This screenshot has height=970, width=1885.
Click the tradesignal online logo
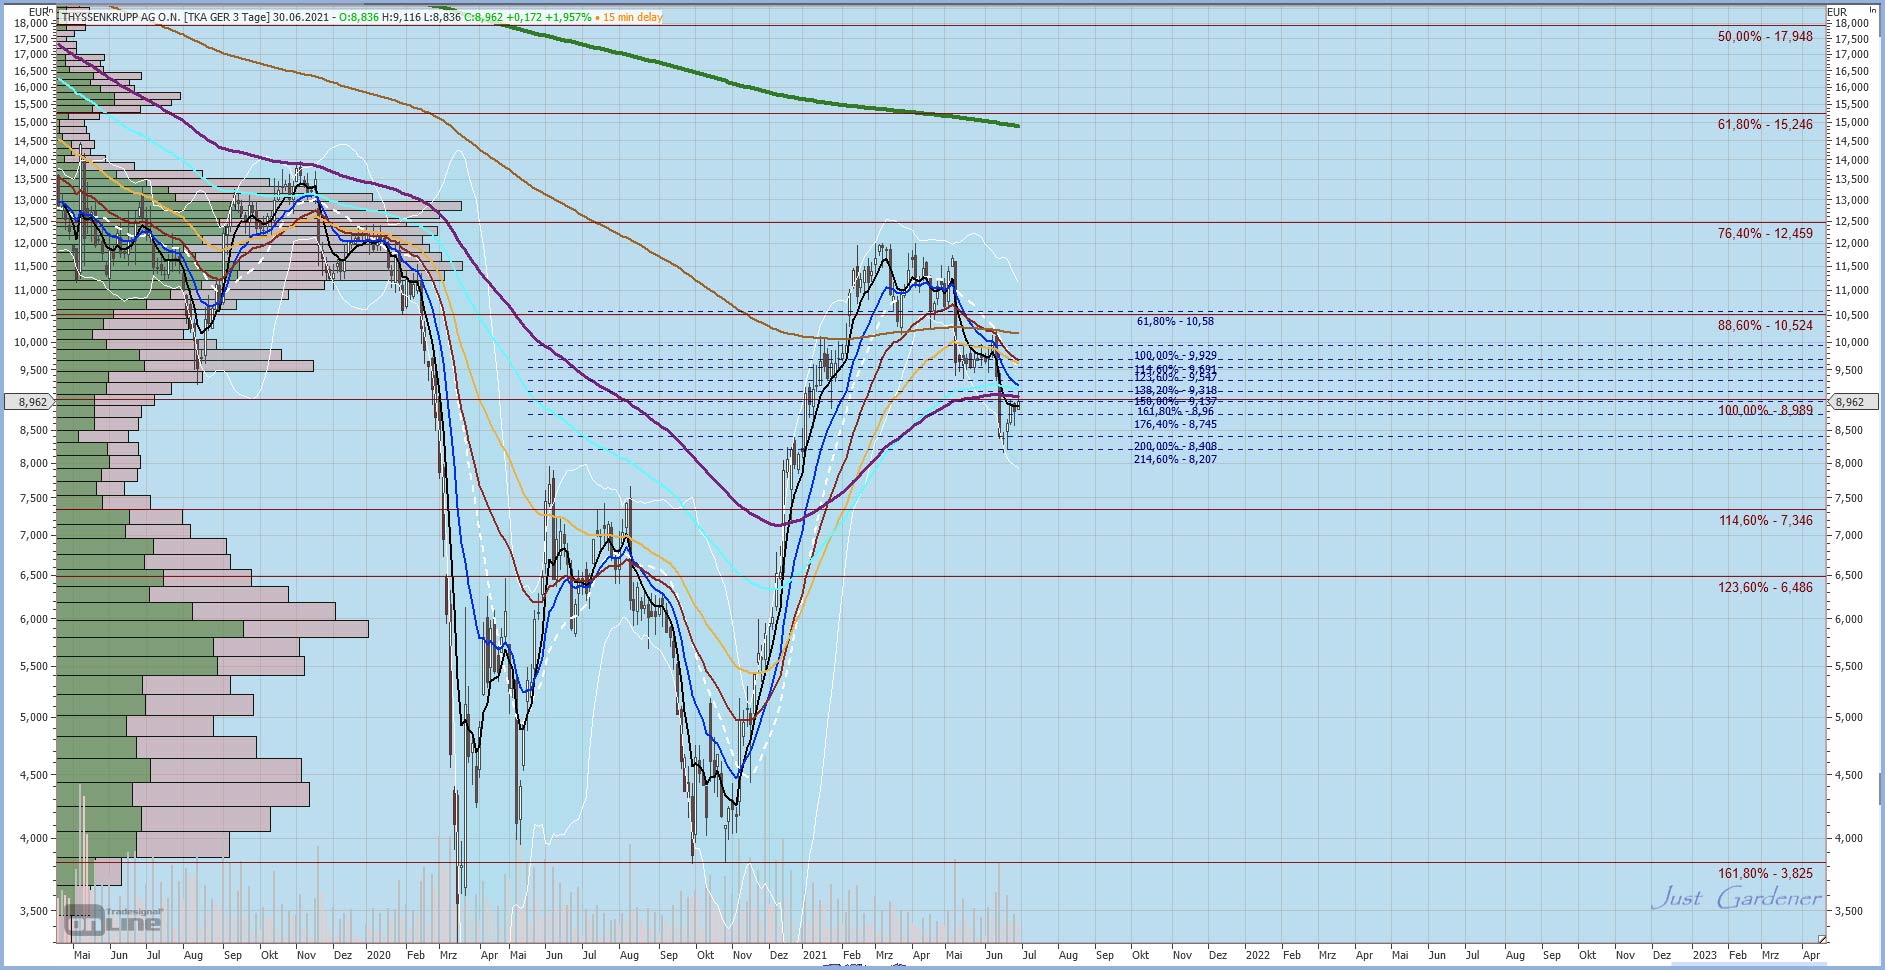[x=113, y=919]
